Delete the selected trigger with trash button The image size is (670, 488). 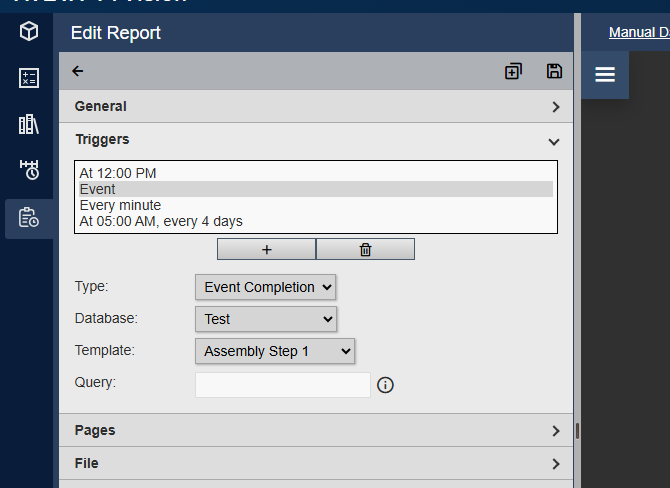(x=365, y=249)
